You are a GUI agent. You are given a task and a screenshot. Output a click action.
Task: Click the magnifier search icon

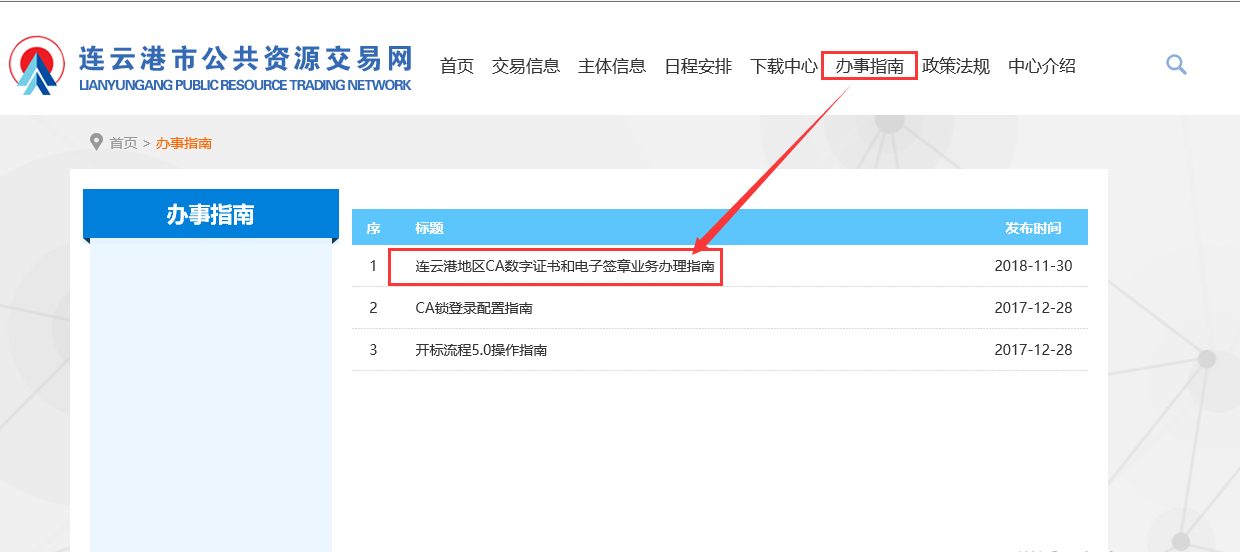click(x=1176, y=65)
